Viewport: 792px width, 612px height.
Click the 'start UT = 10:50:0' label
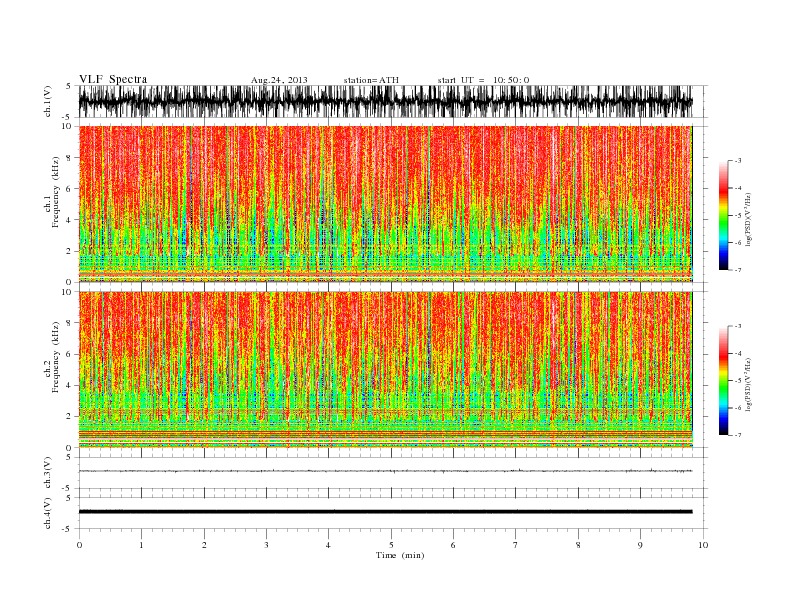[x=483, y=80]
